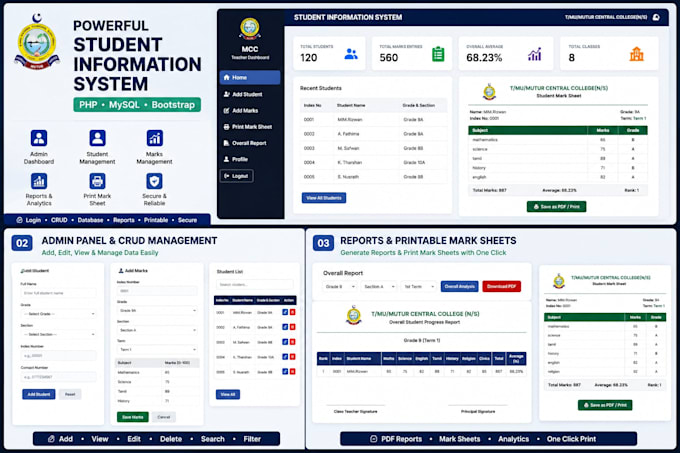Click the Total Students people icon
The width and height of the screenshot is (680, 453).
pyautogui.click(x=351, y=54)
